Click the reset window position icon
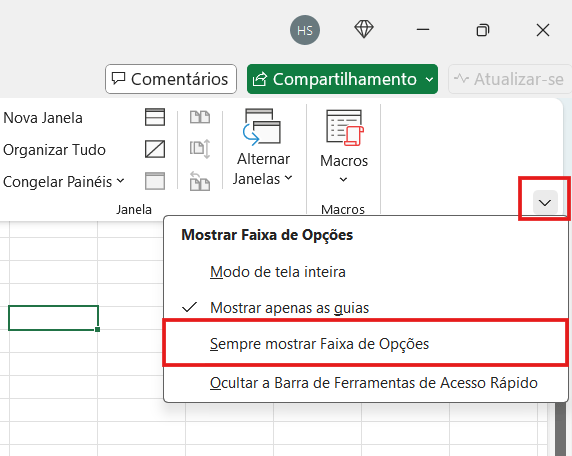Screen dimensions: 572x456 click(200, 181)
